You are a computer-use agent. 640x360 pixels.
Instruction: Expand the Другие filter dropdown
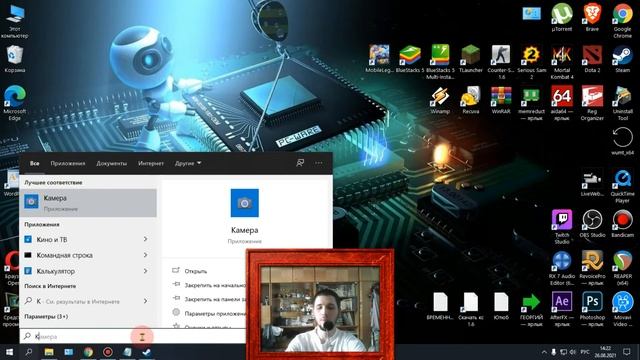pos(188,163)
